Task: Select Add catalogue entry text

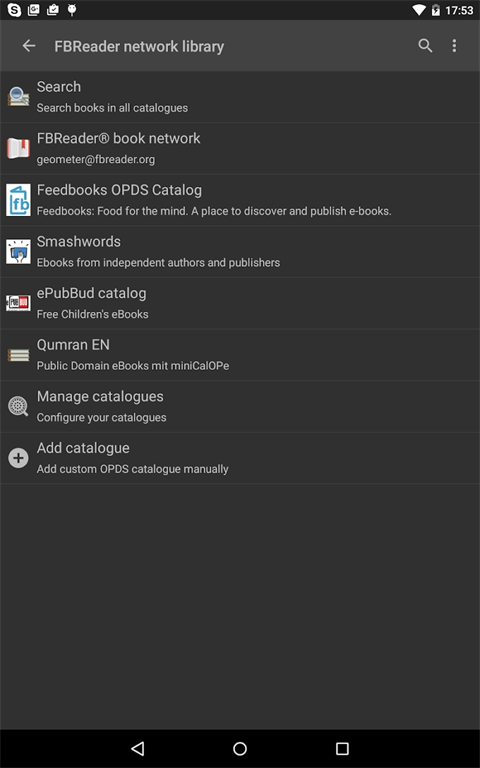Action: (83, 448)
